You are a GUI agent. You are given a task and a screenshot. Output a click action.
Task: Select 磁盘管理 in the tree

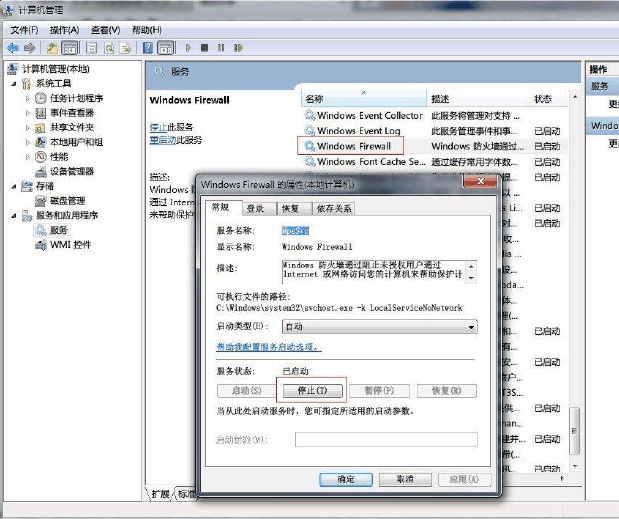(68, 201)
